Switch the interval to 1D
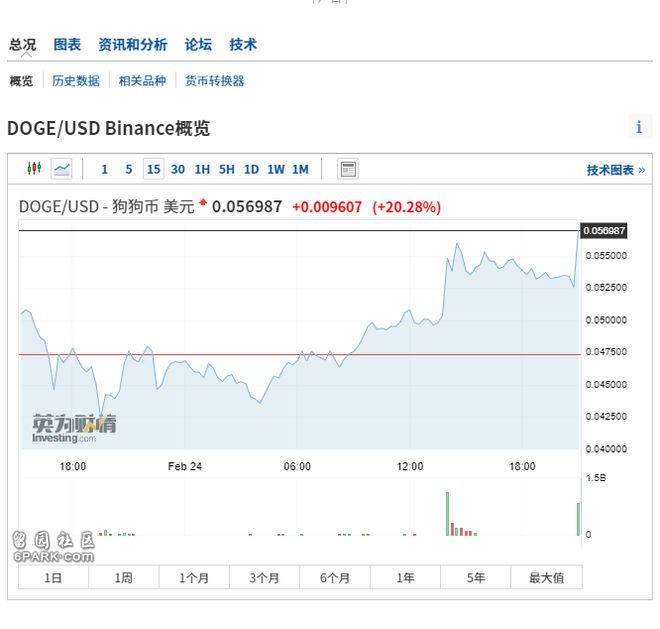Viewport: 660px width, 629px height. 251,169
